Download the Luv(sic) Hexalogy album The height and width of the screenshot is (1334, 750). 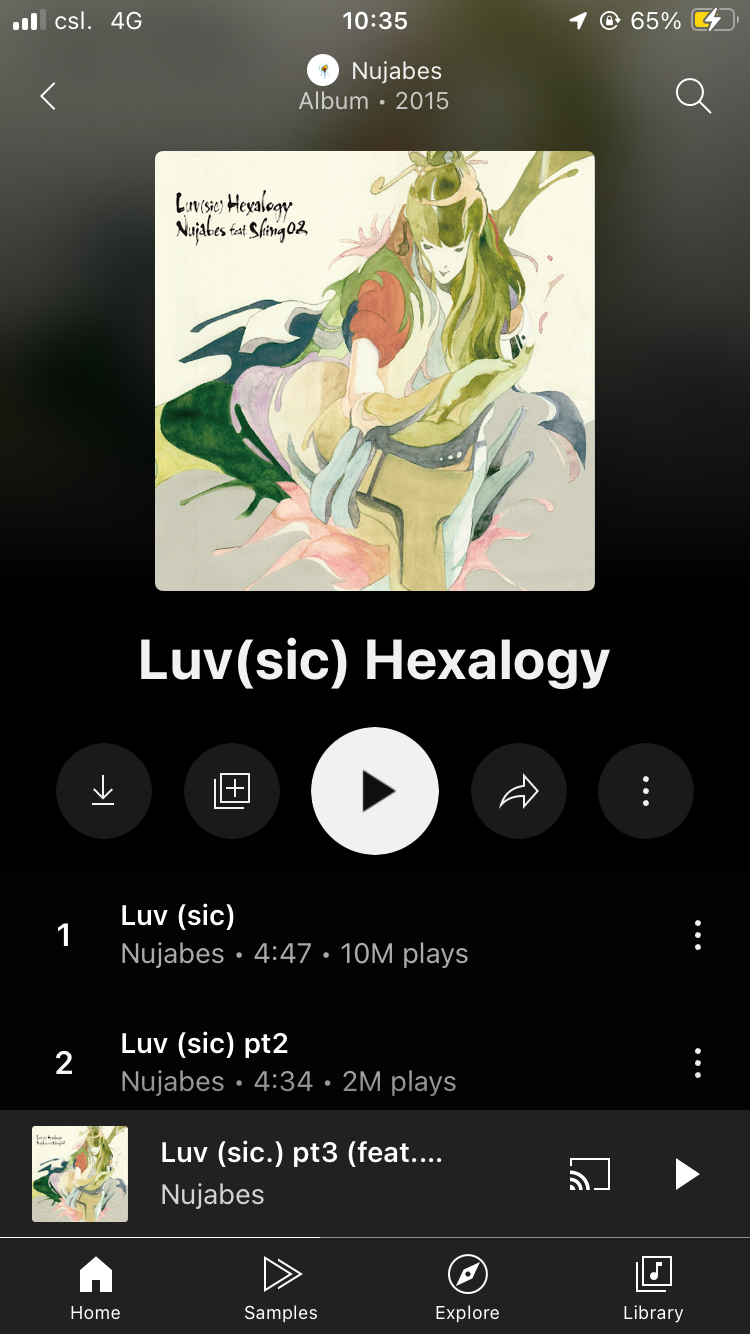[x=104, y=790]
